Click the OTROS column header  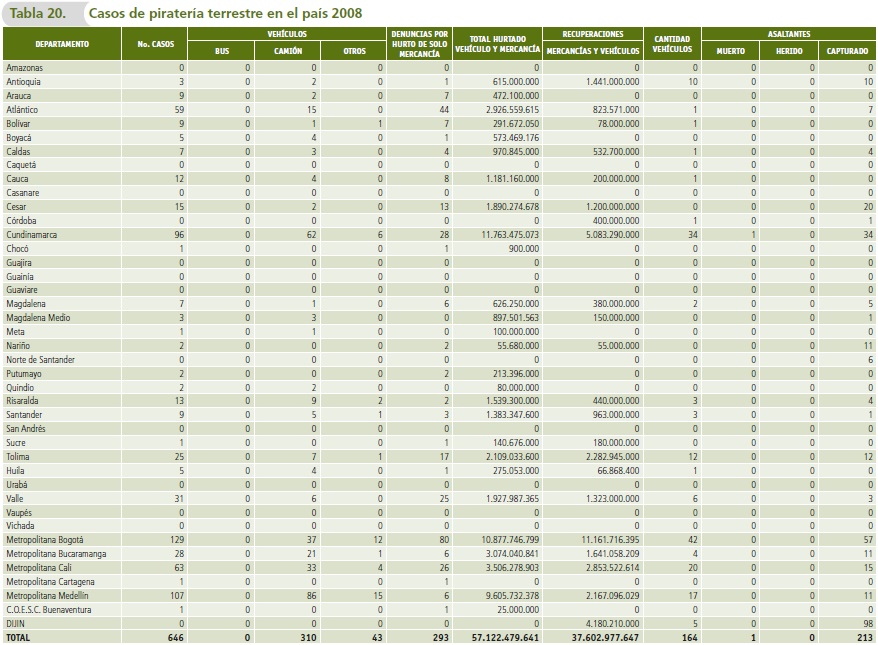pyautogui.click(x=354, y=50)
